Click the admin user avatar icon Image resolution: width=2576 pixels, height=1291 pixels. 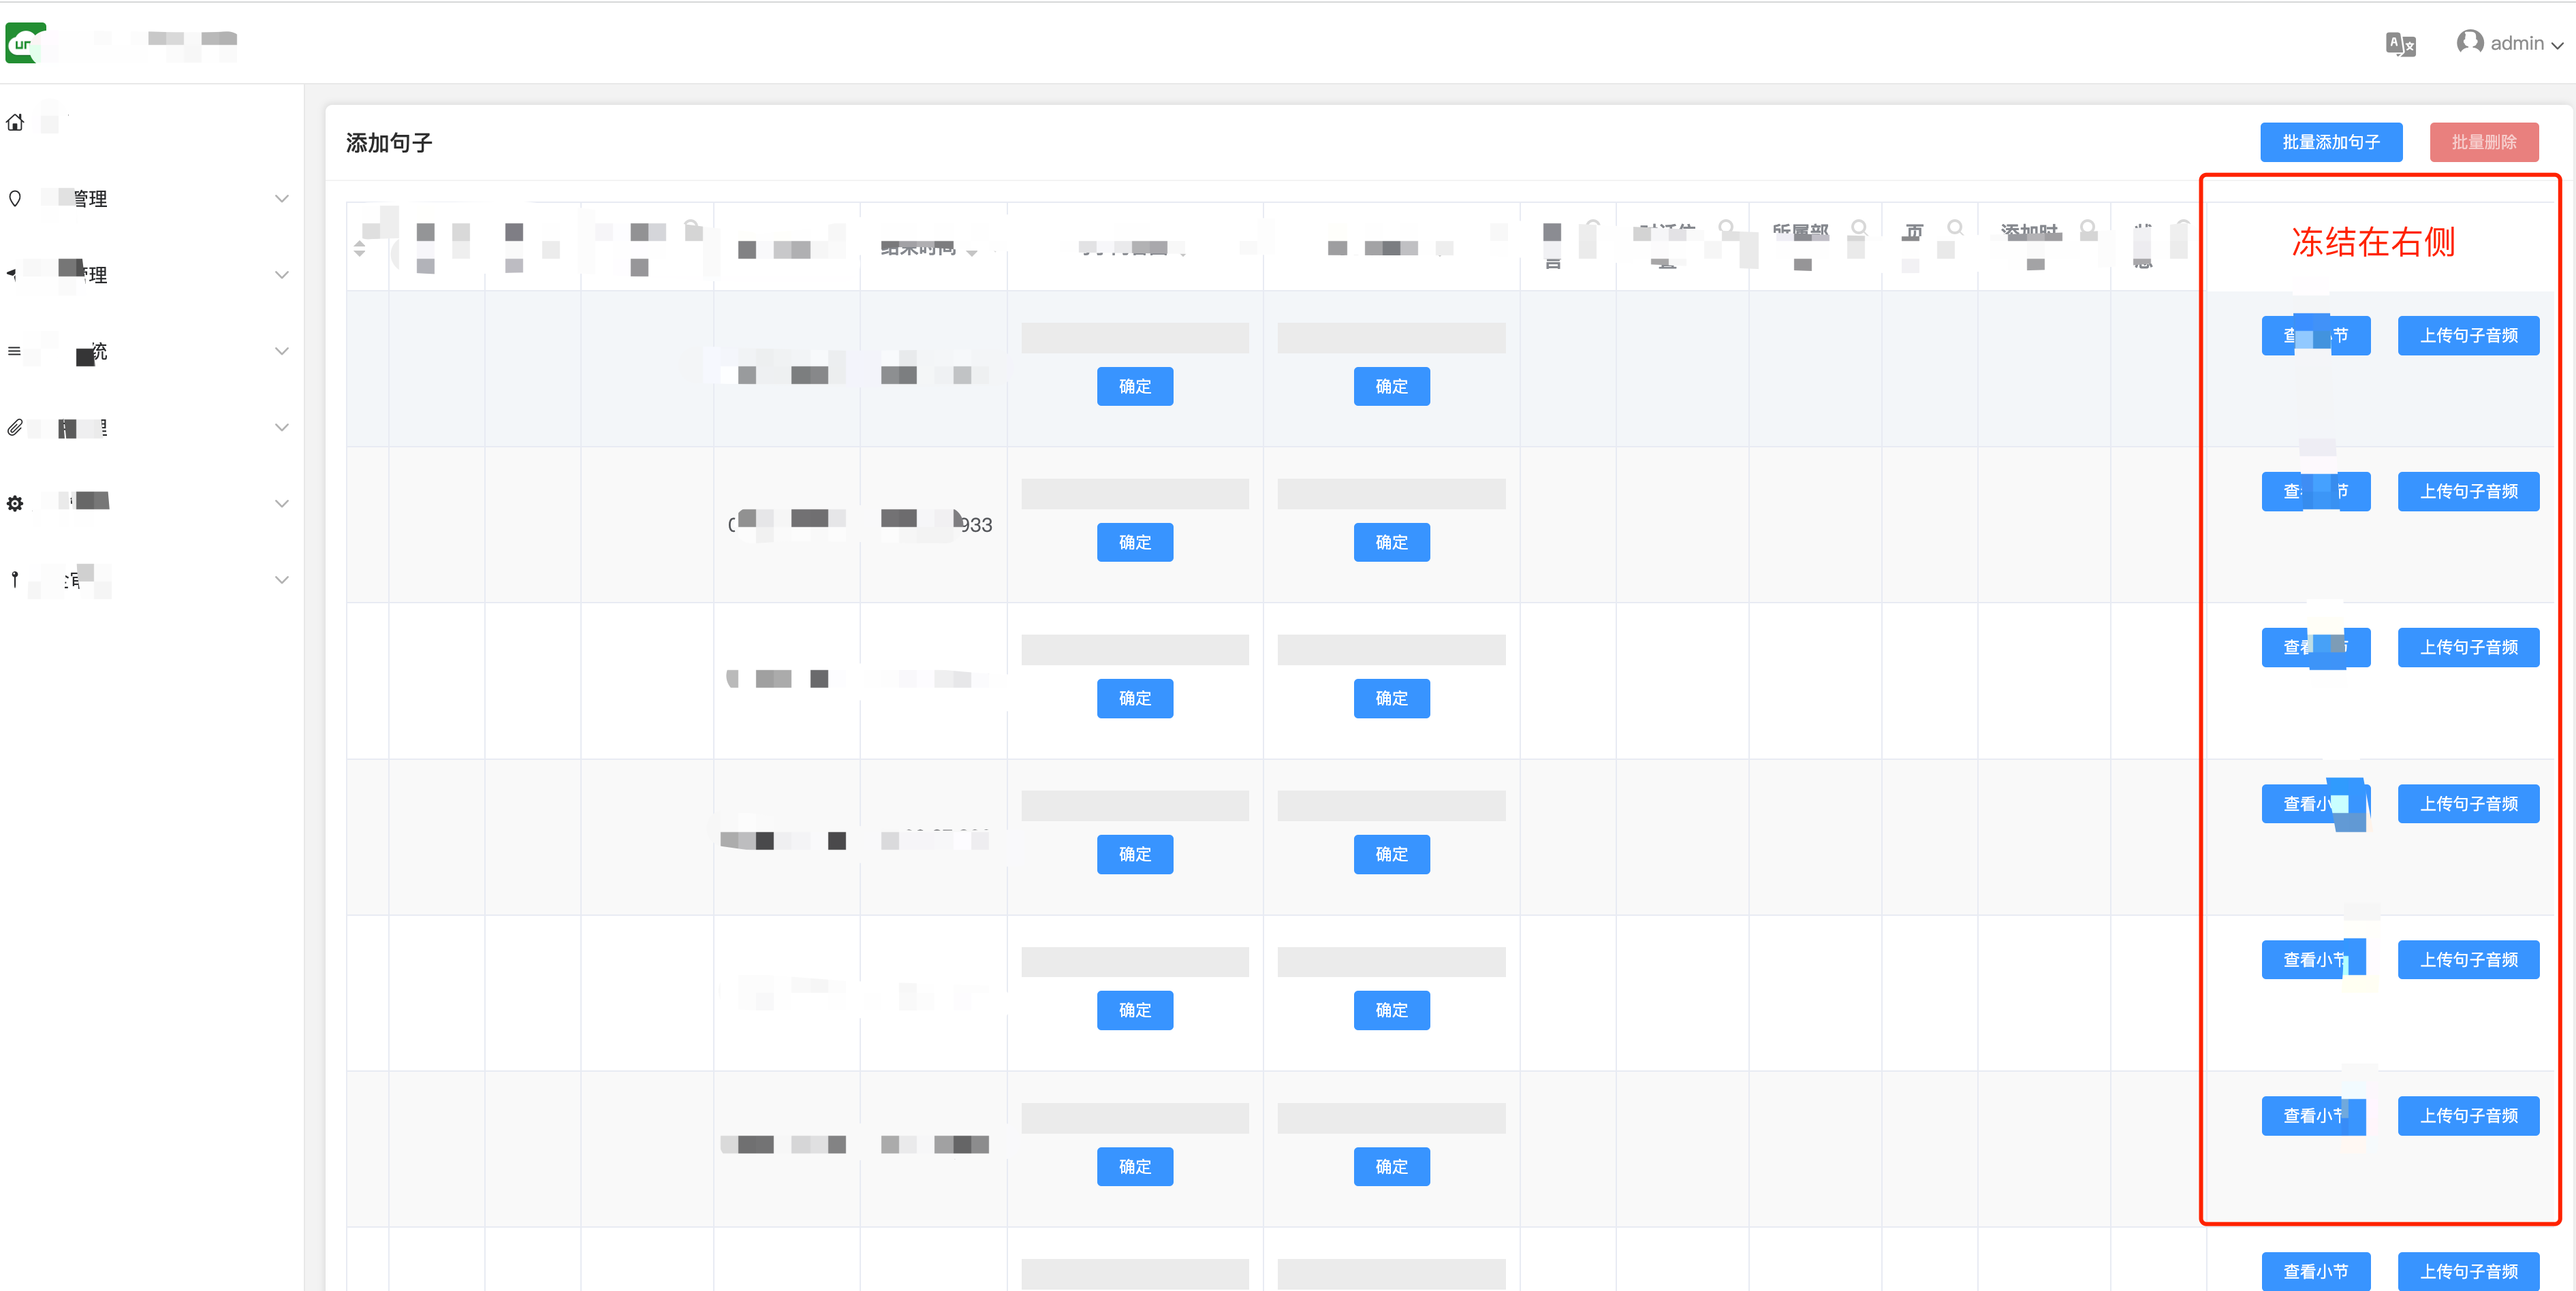(2470, 42)
